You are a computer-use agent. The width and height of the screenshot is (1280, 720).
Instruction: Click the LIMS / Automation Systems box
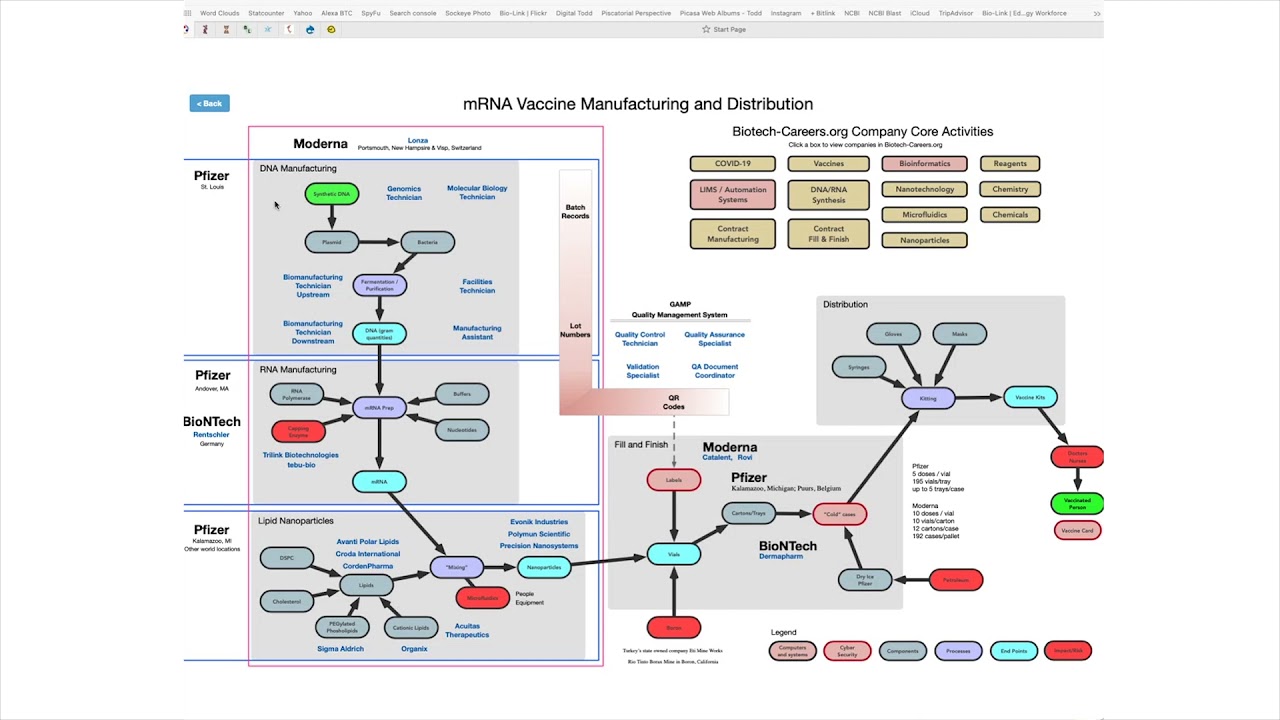pyautogui.click(x=732, y=195)
